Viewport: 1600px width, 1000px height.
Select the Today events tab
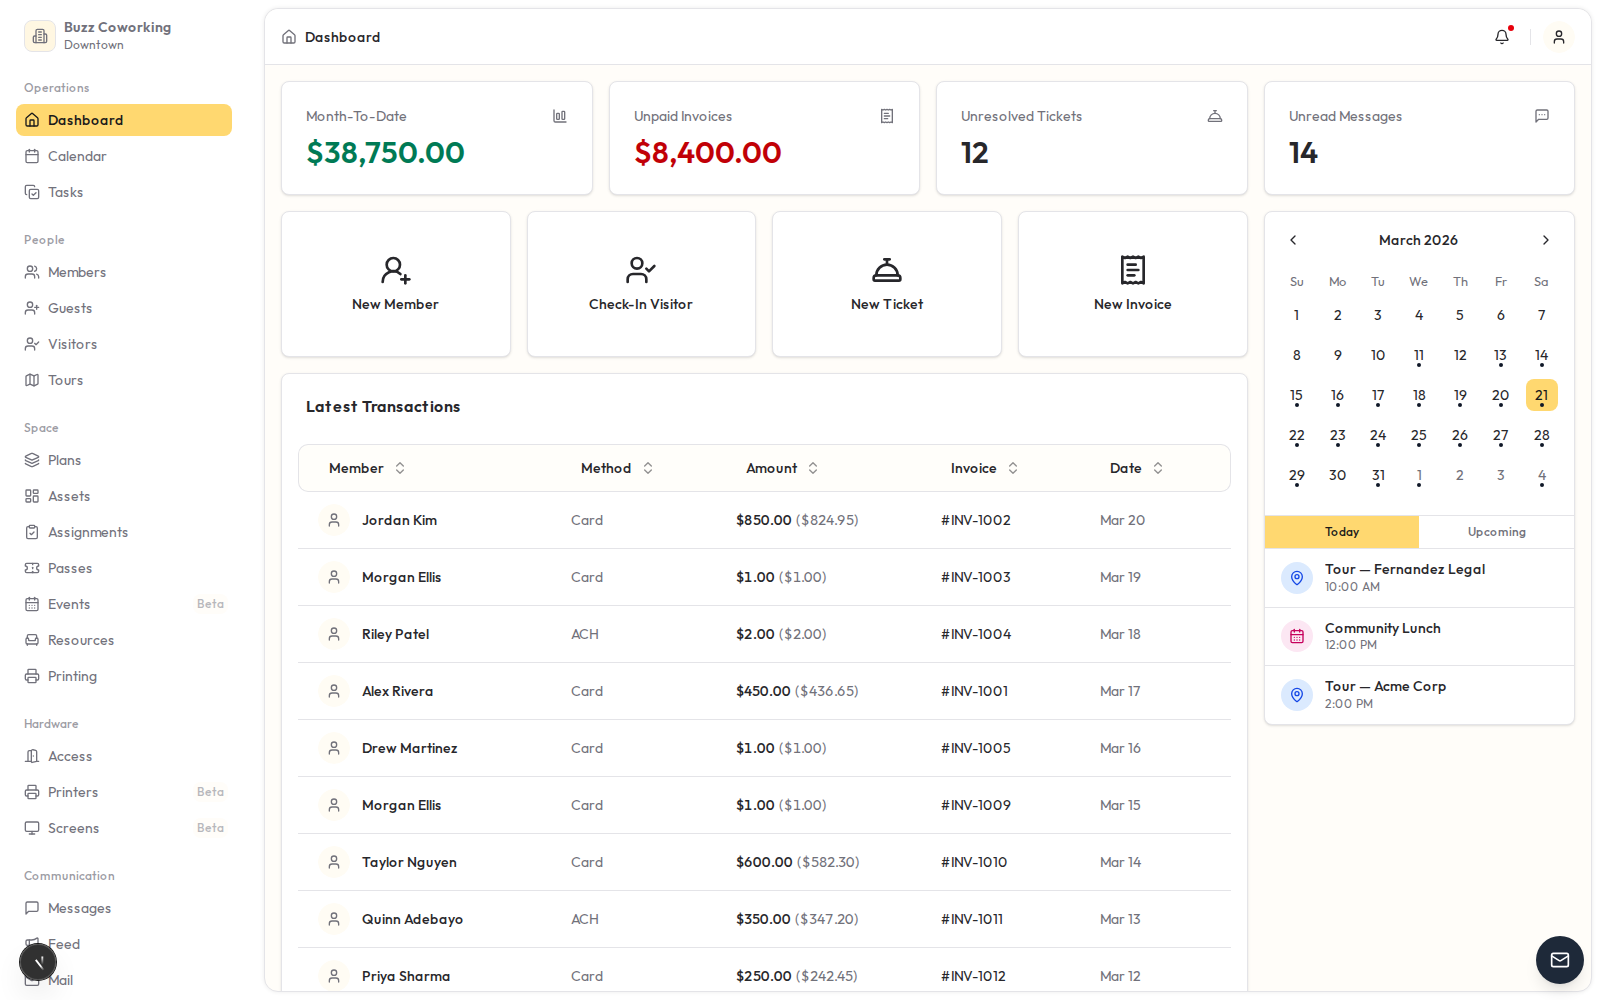pos(1341,531)
